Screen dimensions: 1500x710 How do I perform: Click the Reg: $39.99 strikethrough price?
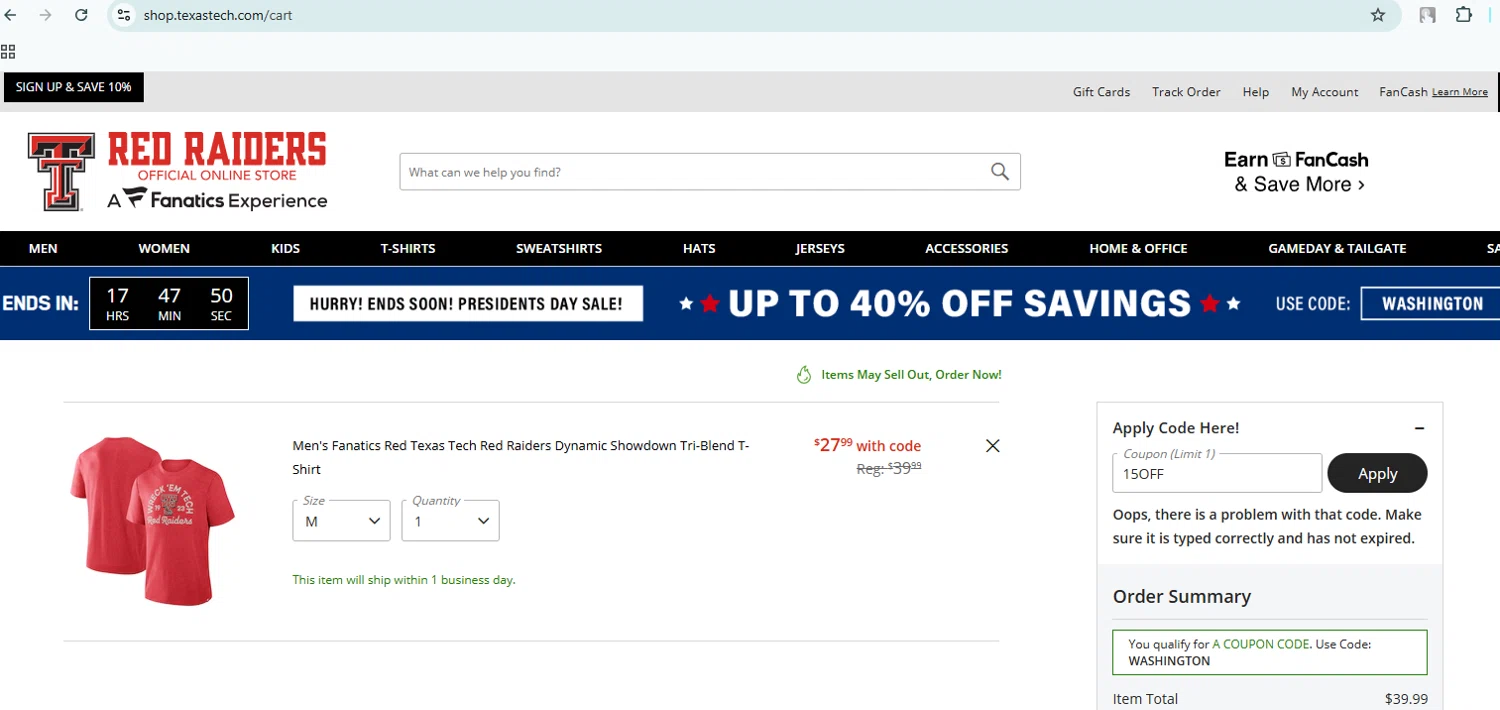(x=889, y=468)
